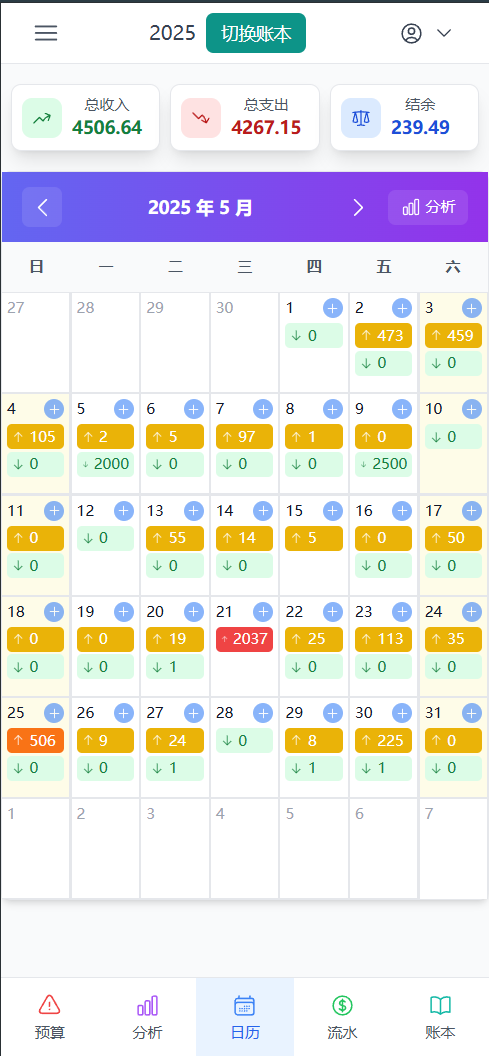Click the plus icon on May 25
The height and width of the screenshot is (1056, 489).
click(54, 713)
